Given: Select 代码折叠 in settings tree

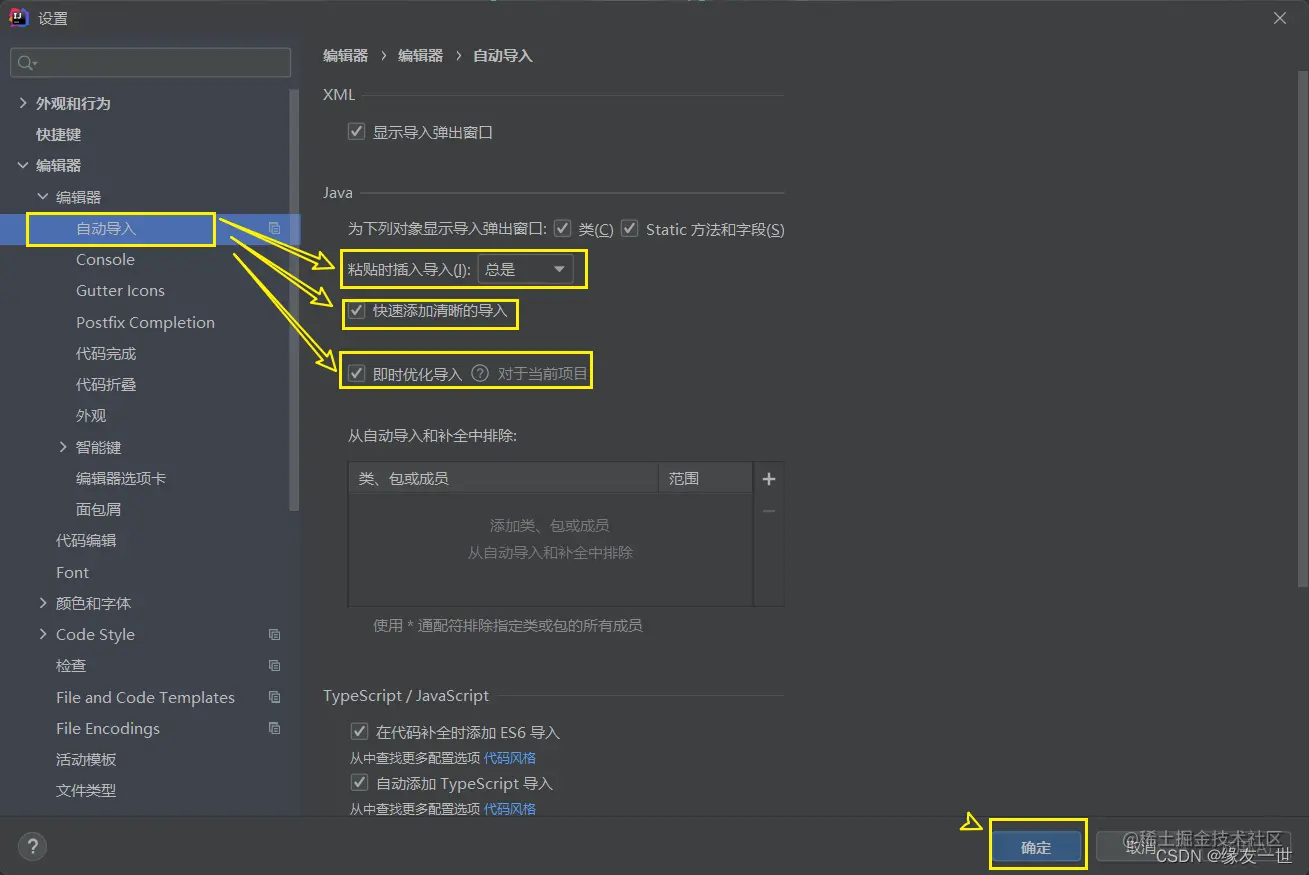Looking at the screenshot, I should pos(106,385).
